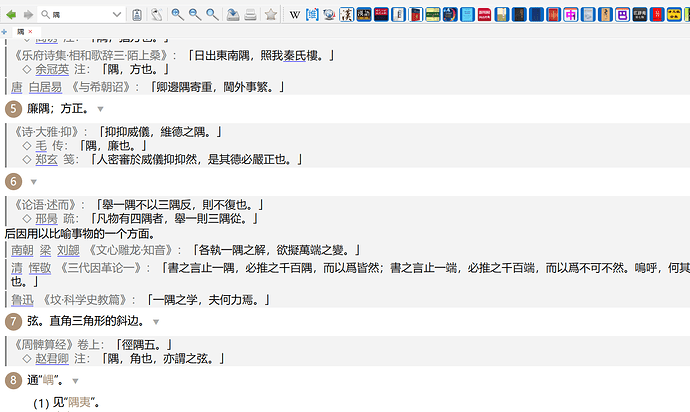Click the citation 《周髀算经》卷上

click(57, 345)
